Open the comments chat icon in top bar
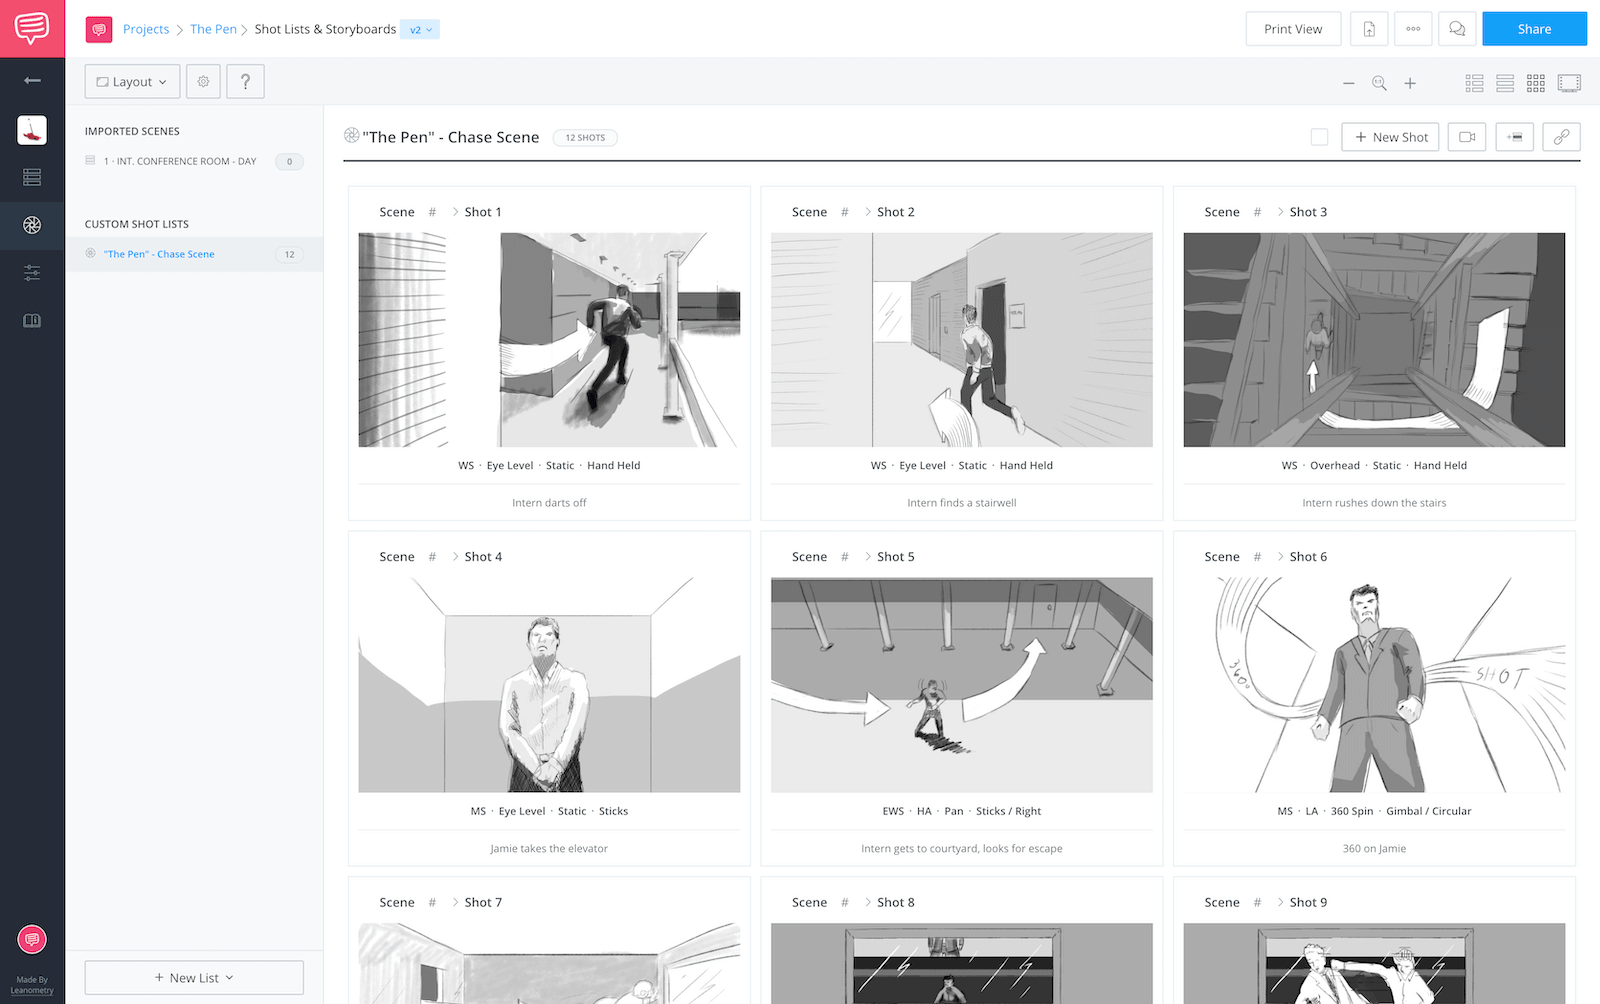This screenshot has height=1004, width=1600. 1457,28
